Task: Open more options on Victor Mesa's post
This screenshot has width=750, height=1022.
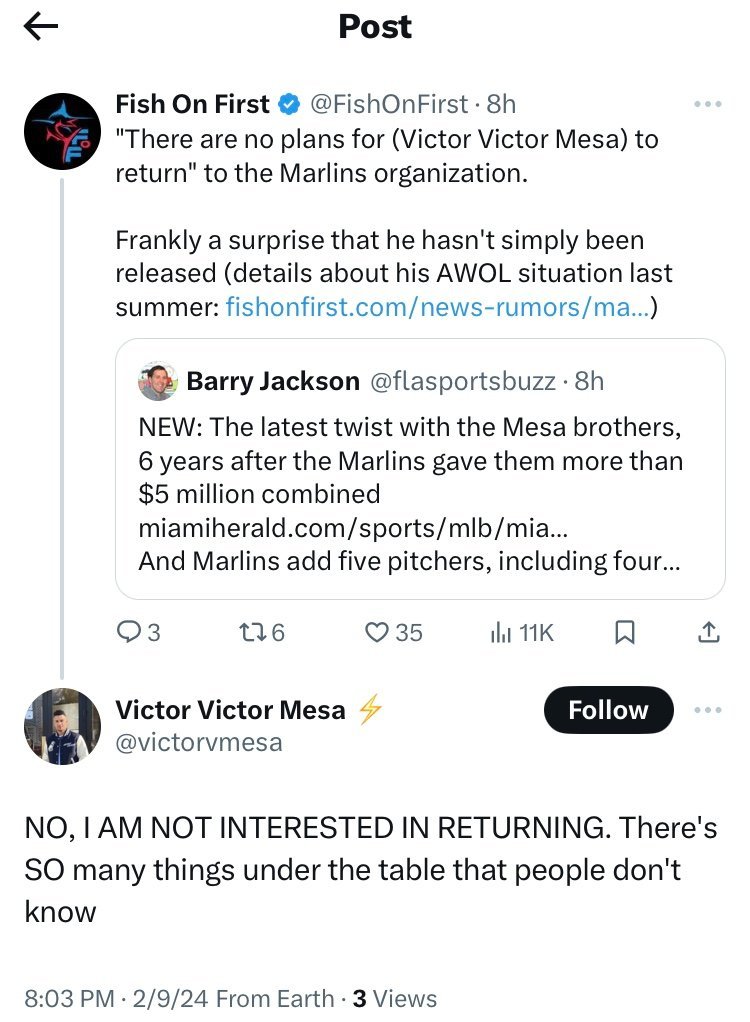Action: tap(707, 711)
